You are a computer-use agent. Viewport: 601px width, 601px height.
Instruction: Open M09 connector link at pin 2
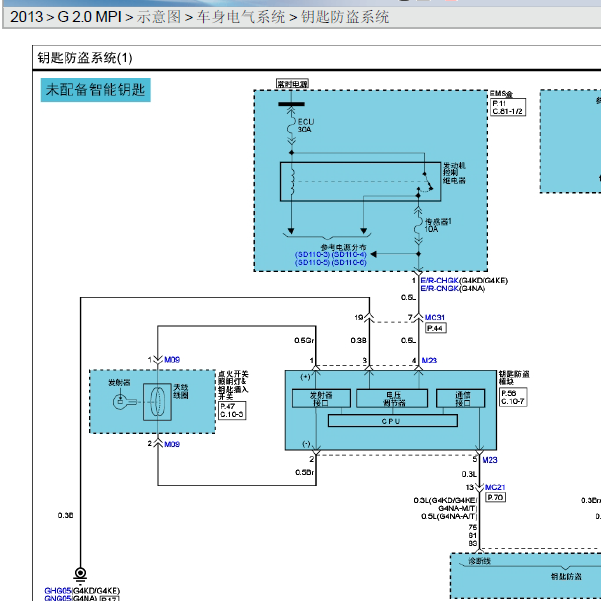[x=172, y=444]
